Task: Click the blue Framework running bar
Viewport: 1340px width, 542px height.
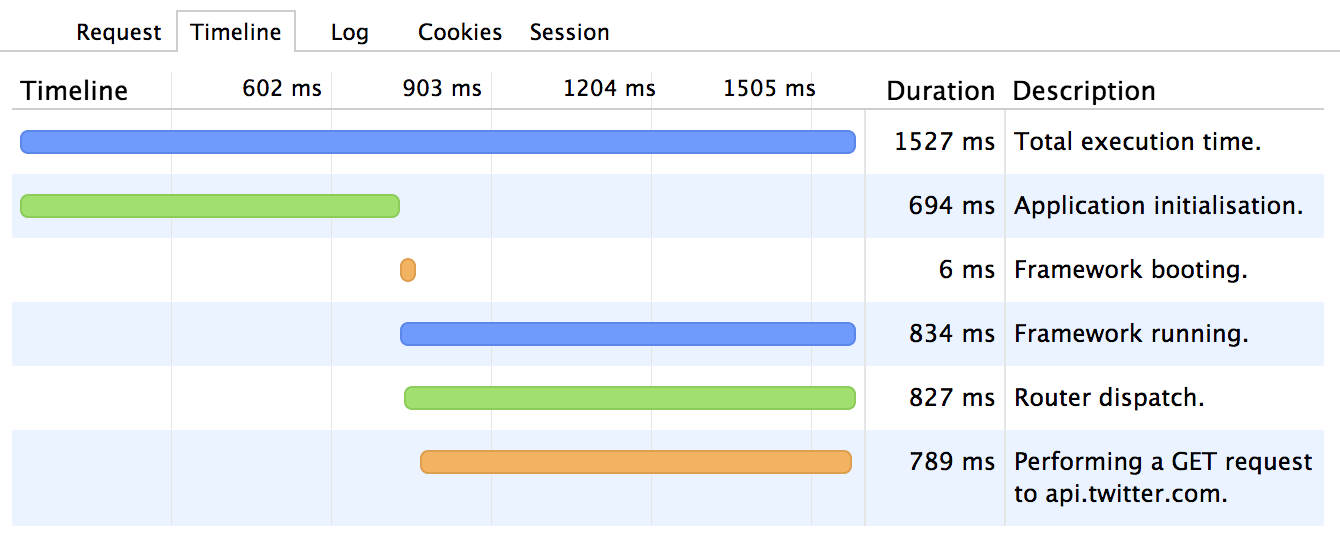Action: [x=628, y=334]
